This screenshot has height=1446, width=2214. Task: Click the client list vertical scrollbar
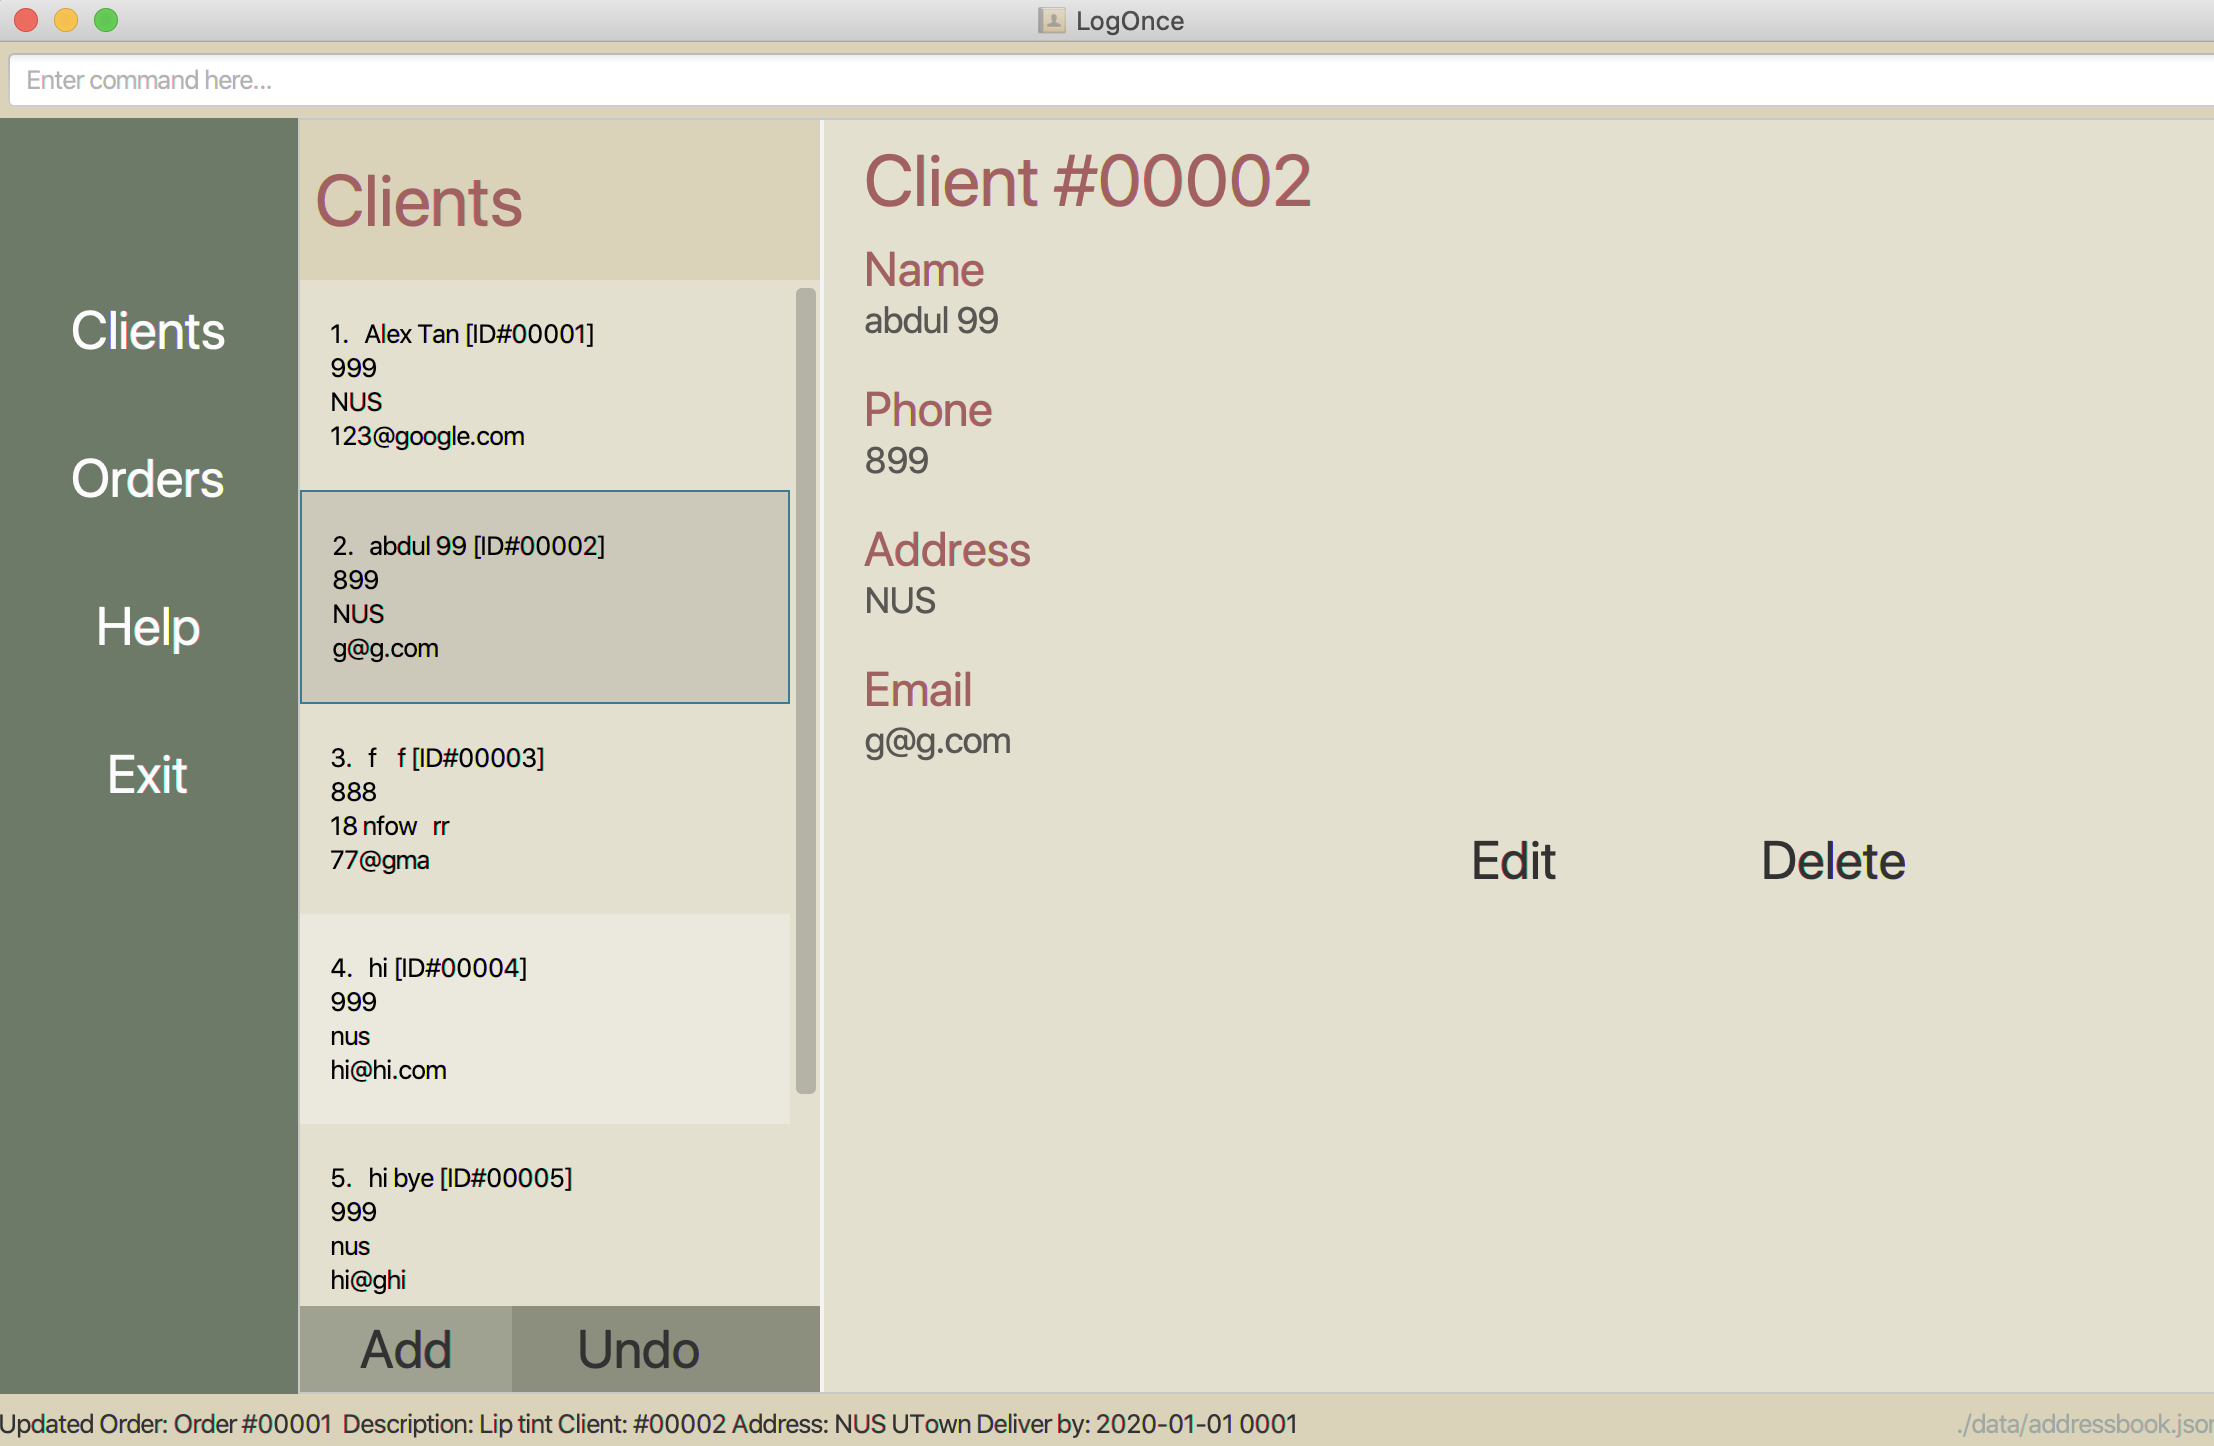(806, 690)
